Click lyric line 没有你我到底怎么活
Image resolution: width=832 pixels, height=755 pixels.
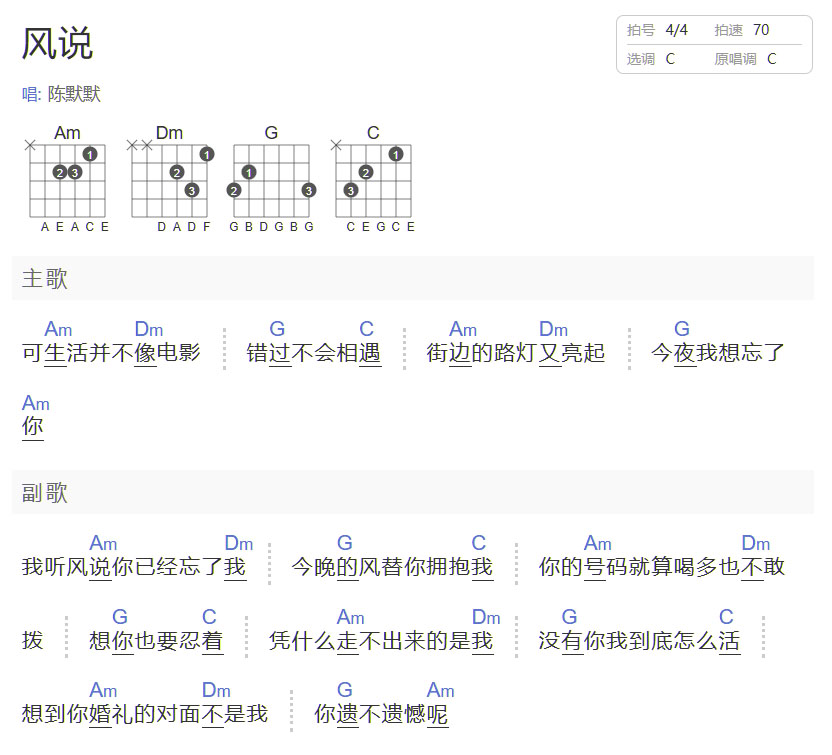click(x=639, y=640)
